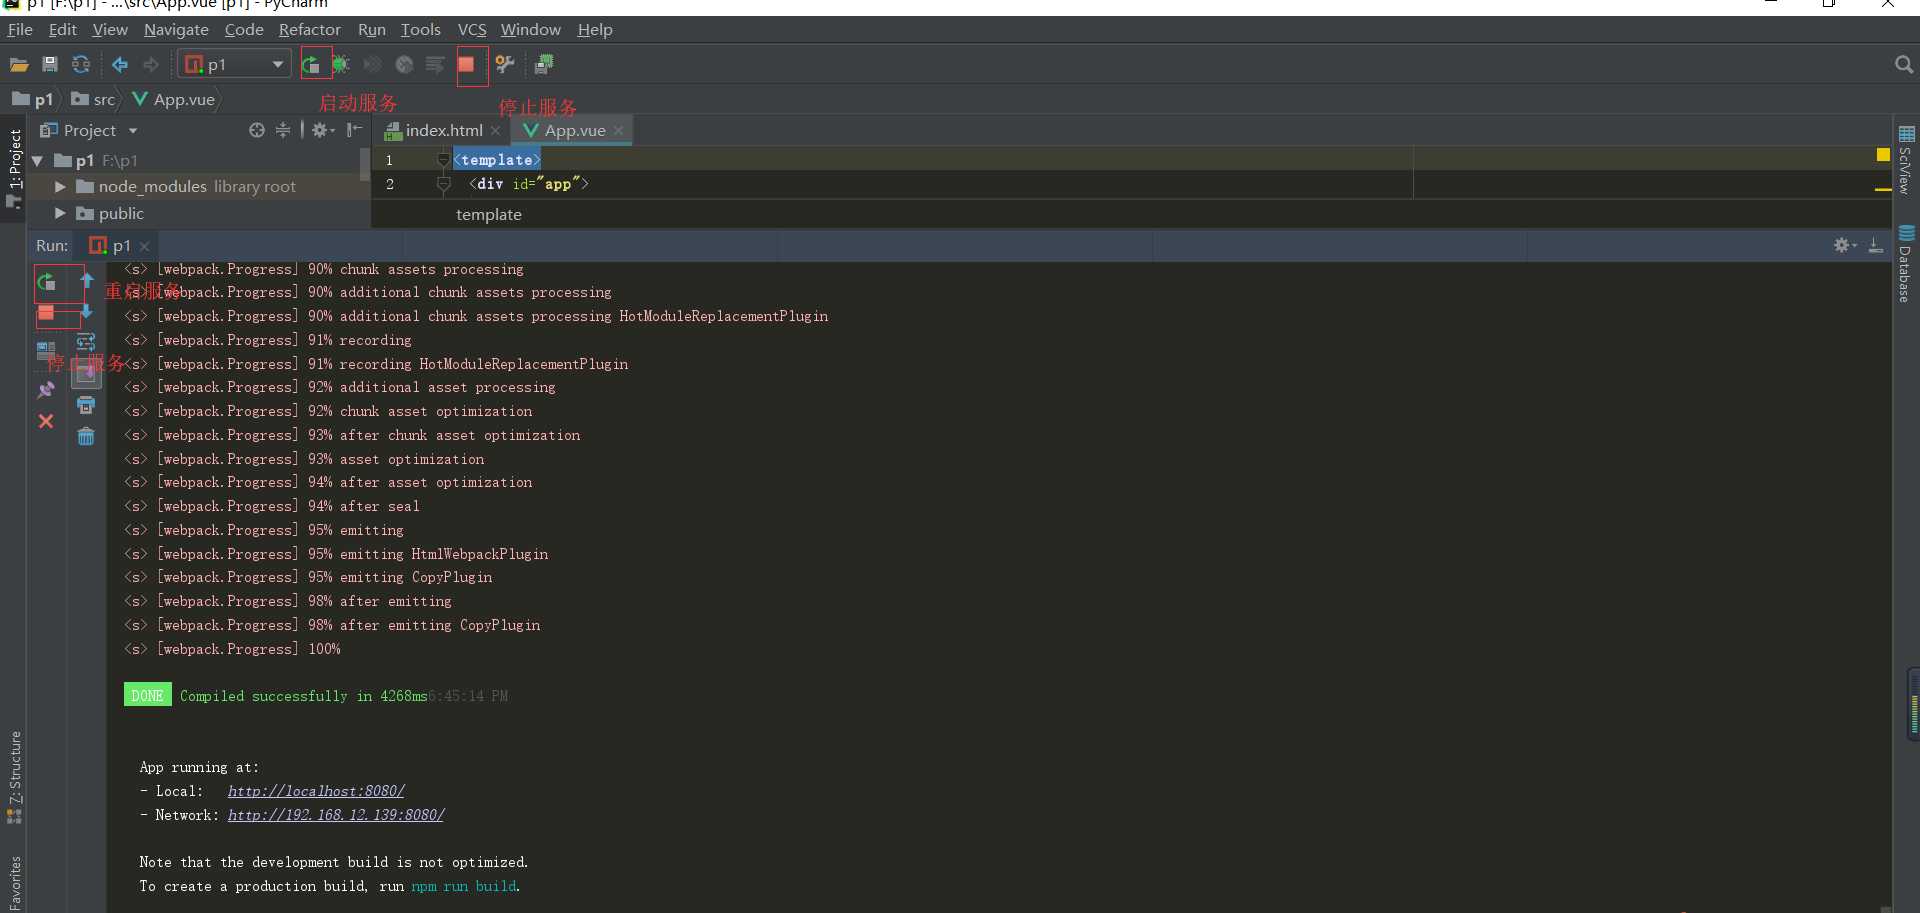
Task: Open the Project panel gear settings
Action: coord(322,130)
